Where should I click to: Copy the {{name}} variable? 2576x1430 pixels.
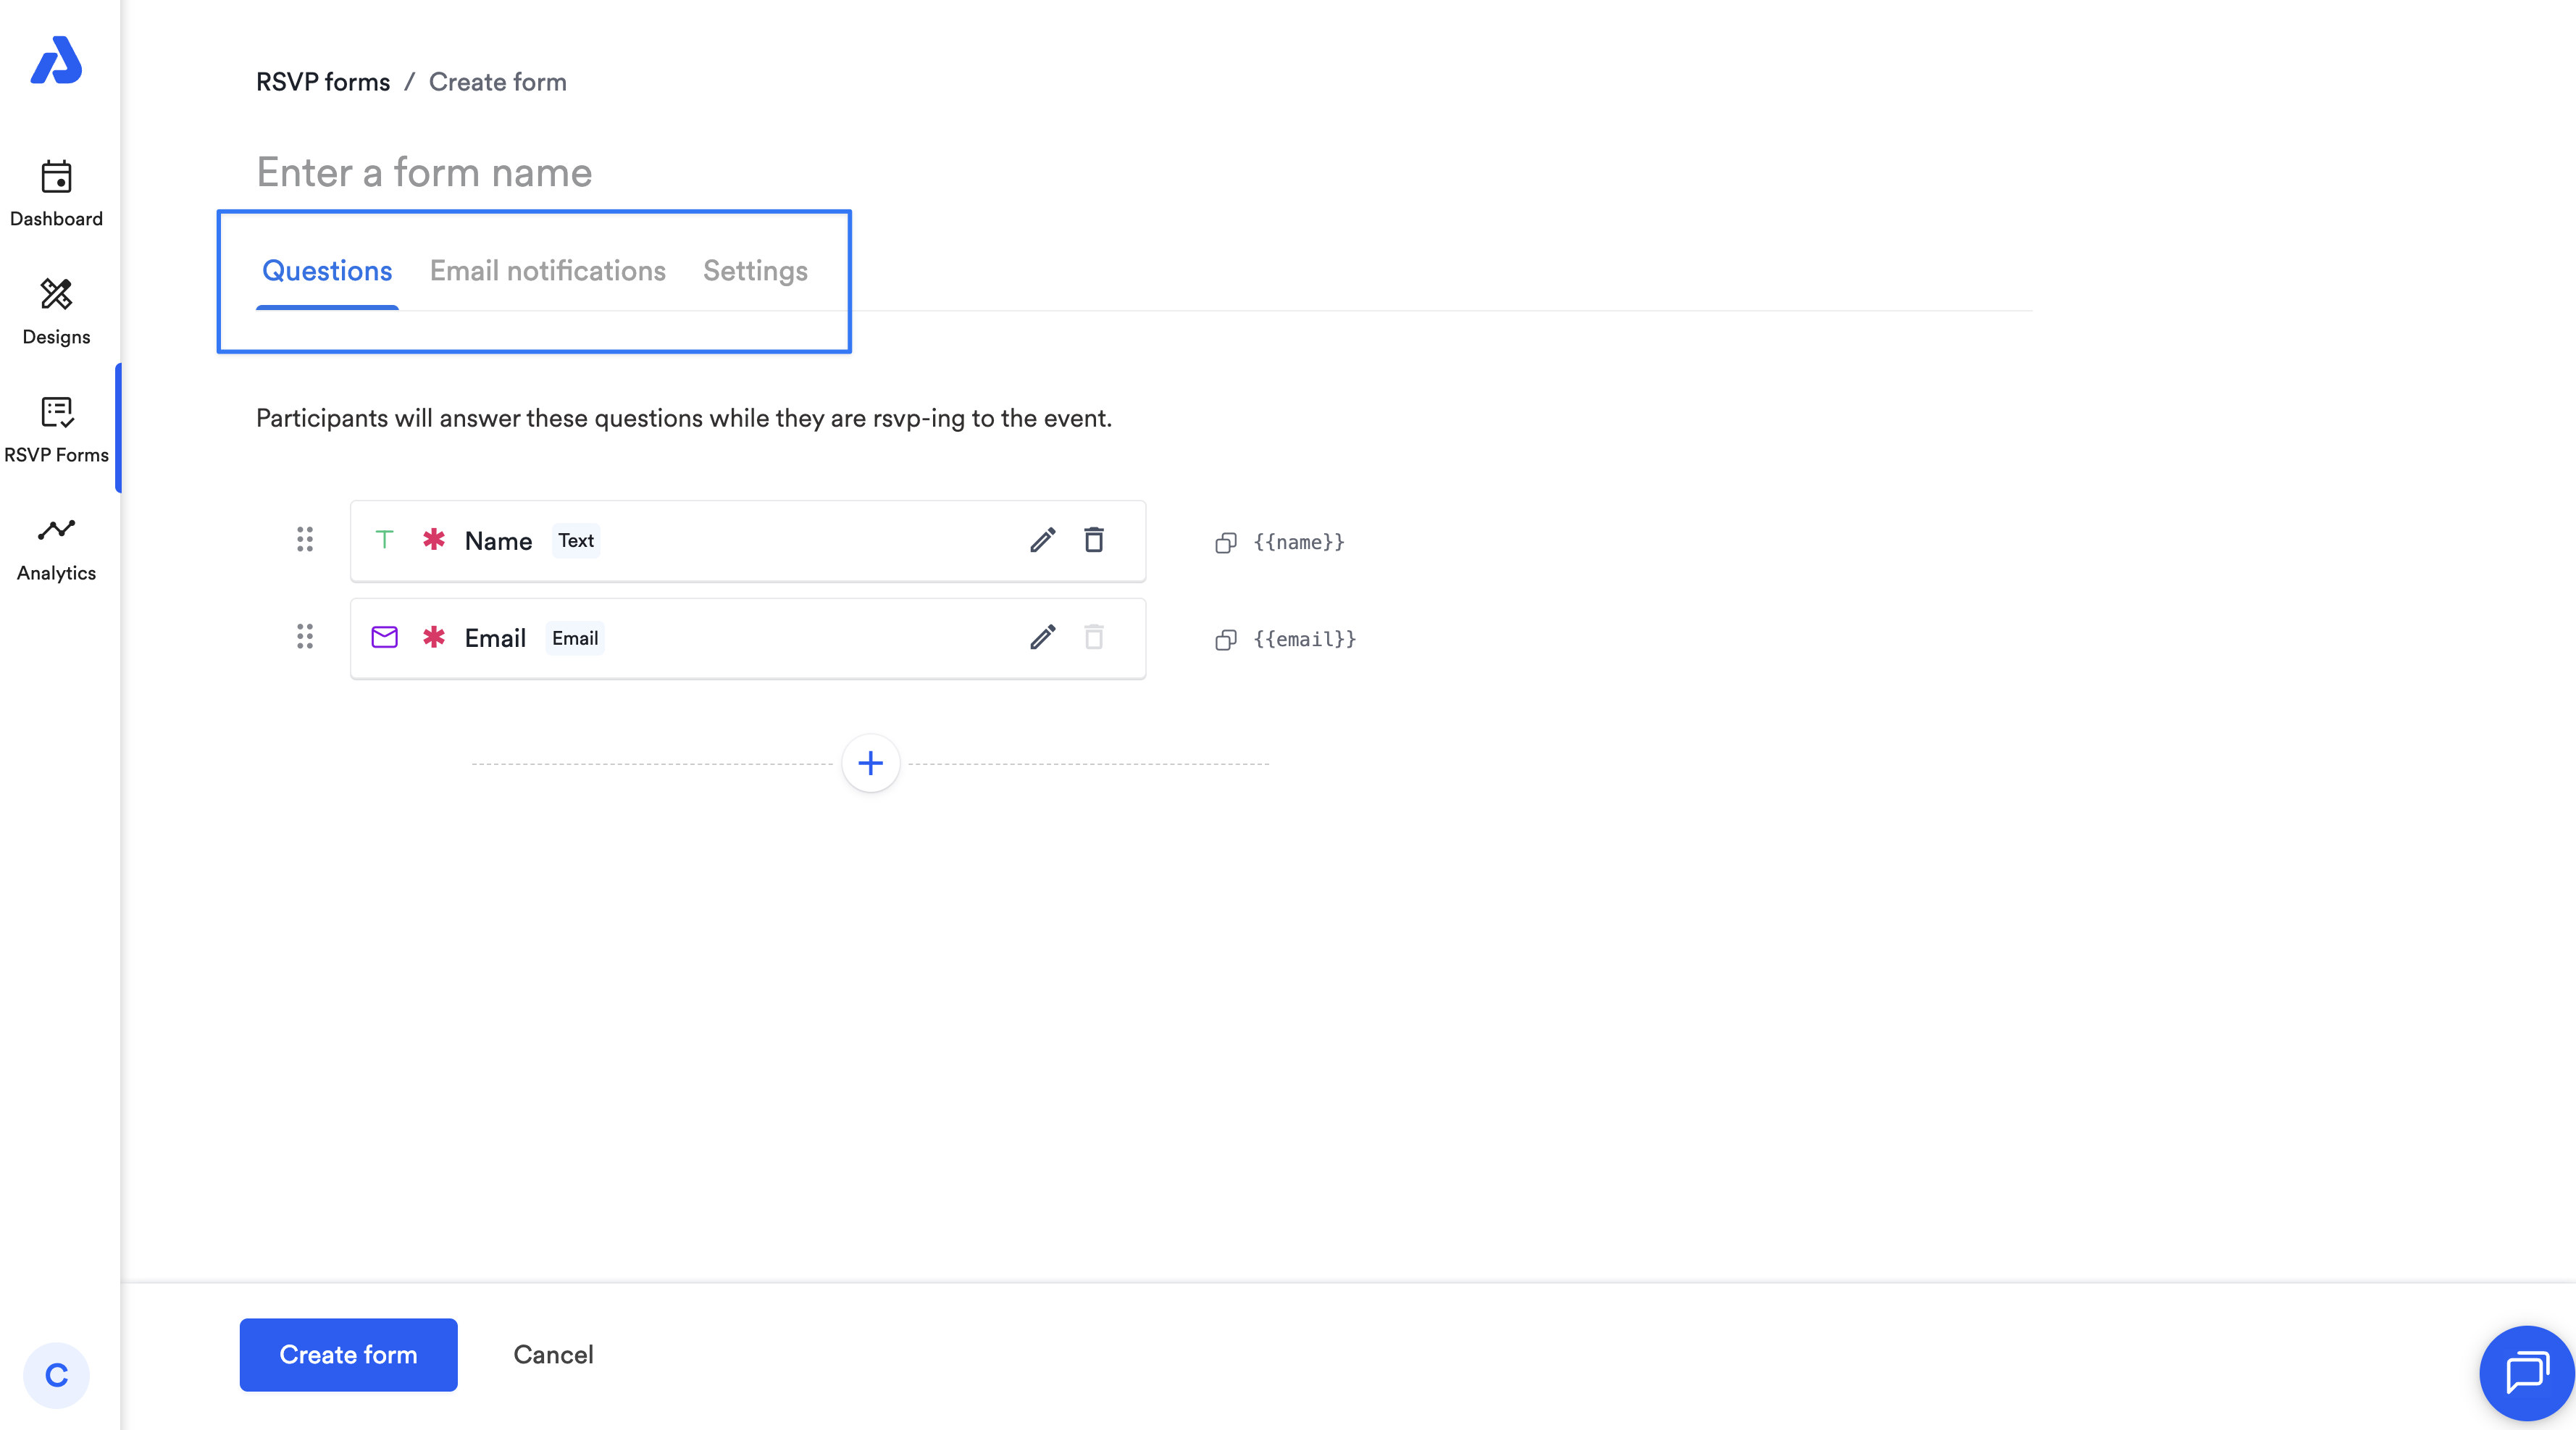click(x=1226, y=543)
